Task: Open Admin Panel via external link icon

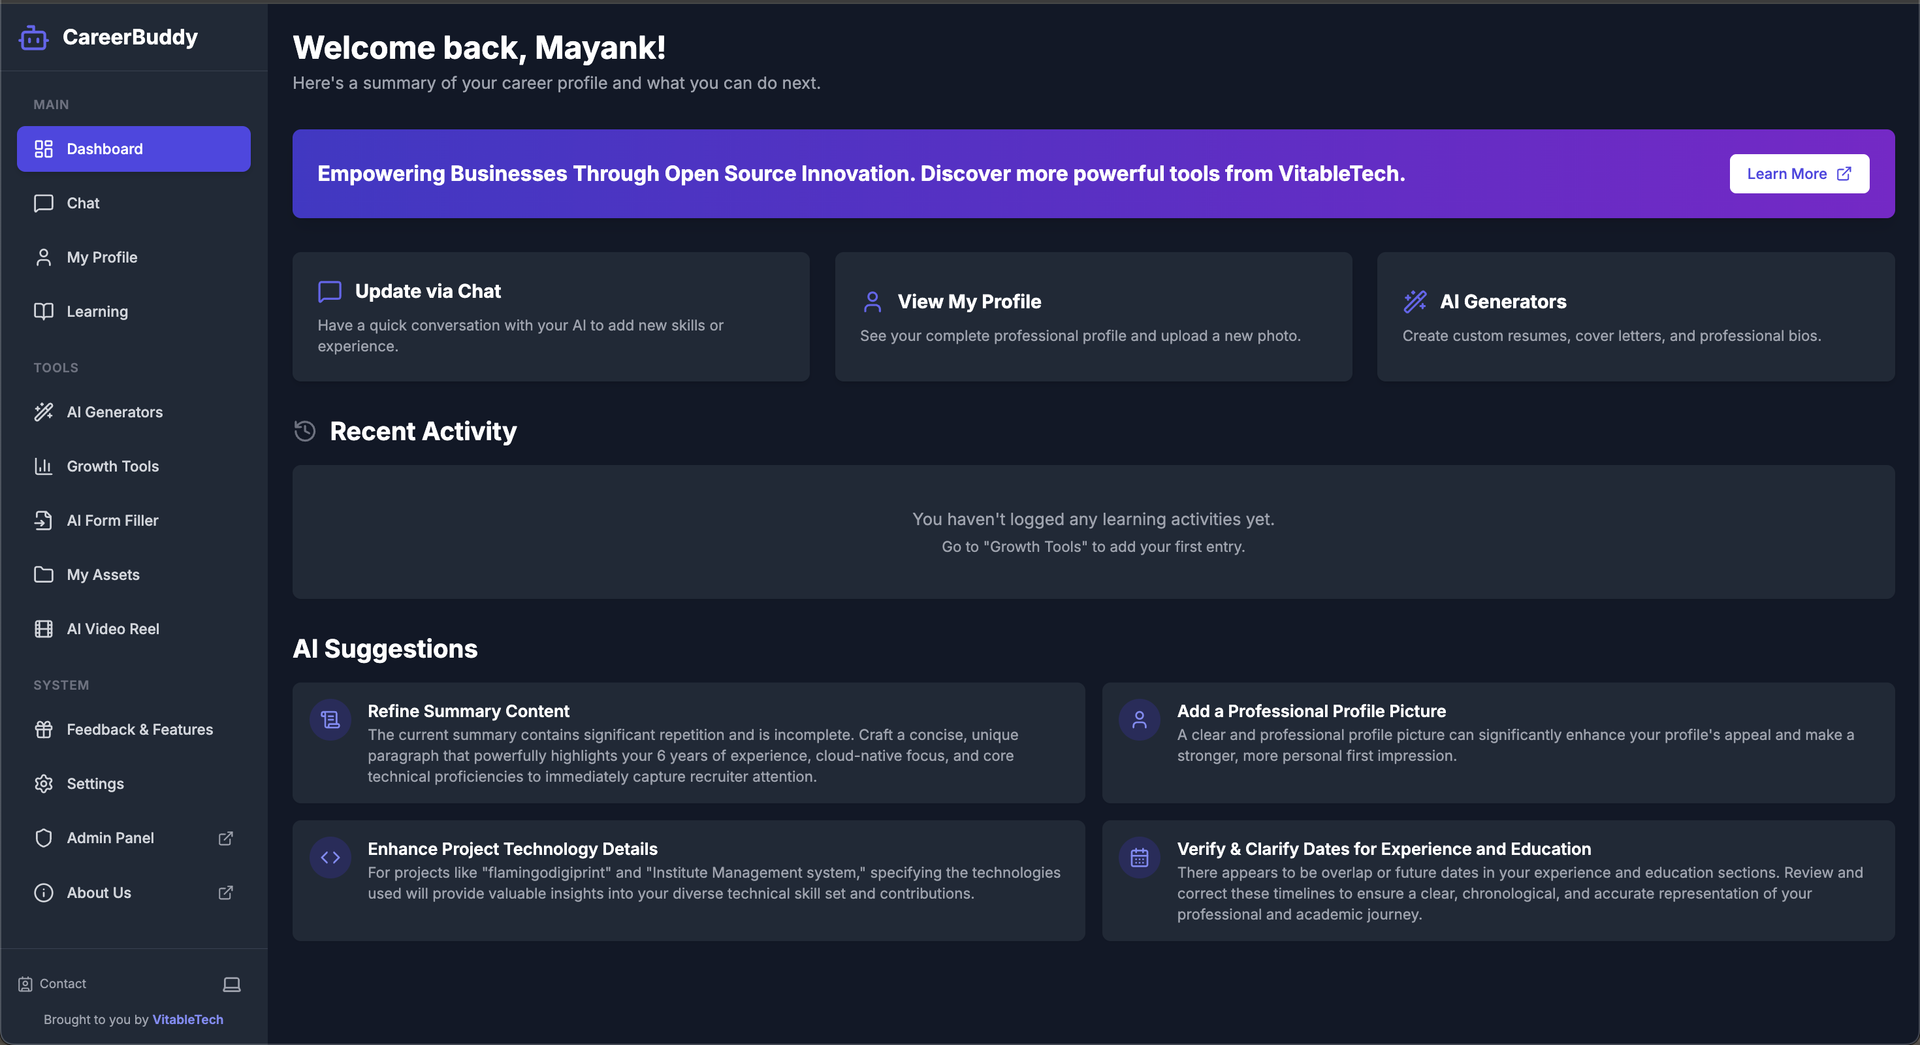Action: click(x=226, y=838)
